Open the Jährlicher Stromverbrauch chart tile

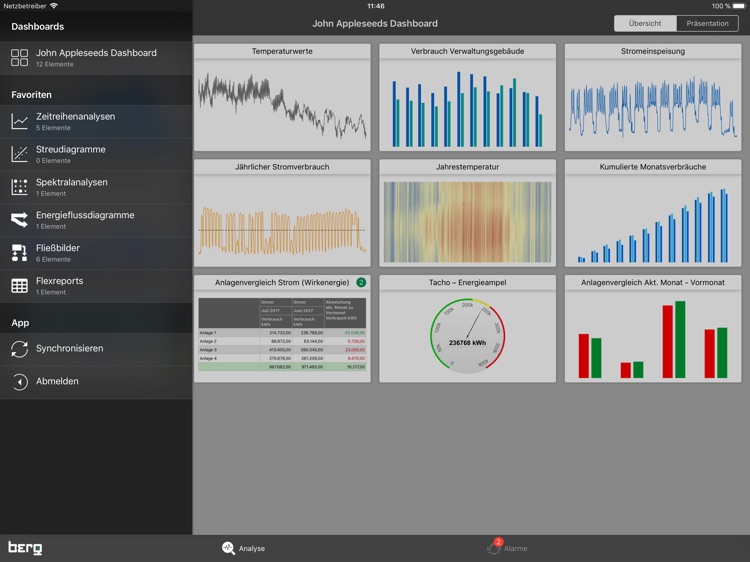(282, 213)
